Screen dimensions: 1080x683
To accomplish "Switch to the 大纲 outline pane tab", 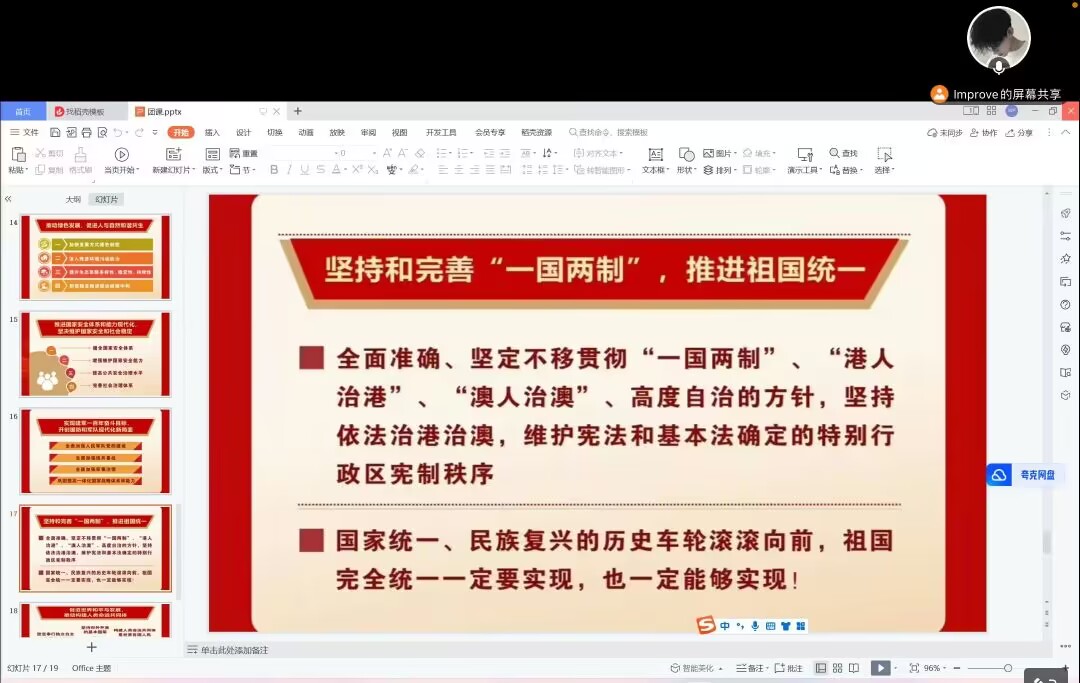I will tap(73, 200).
